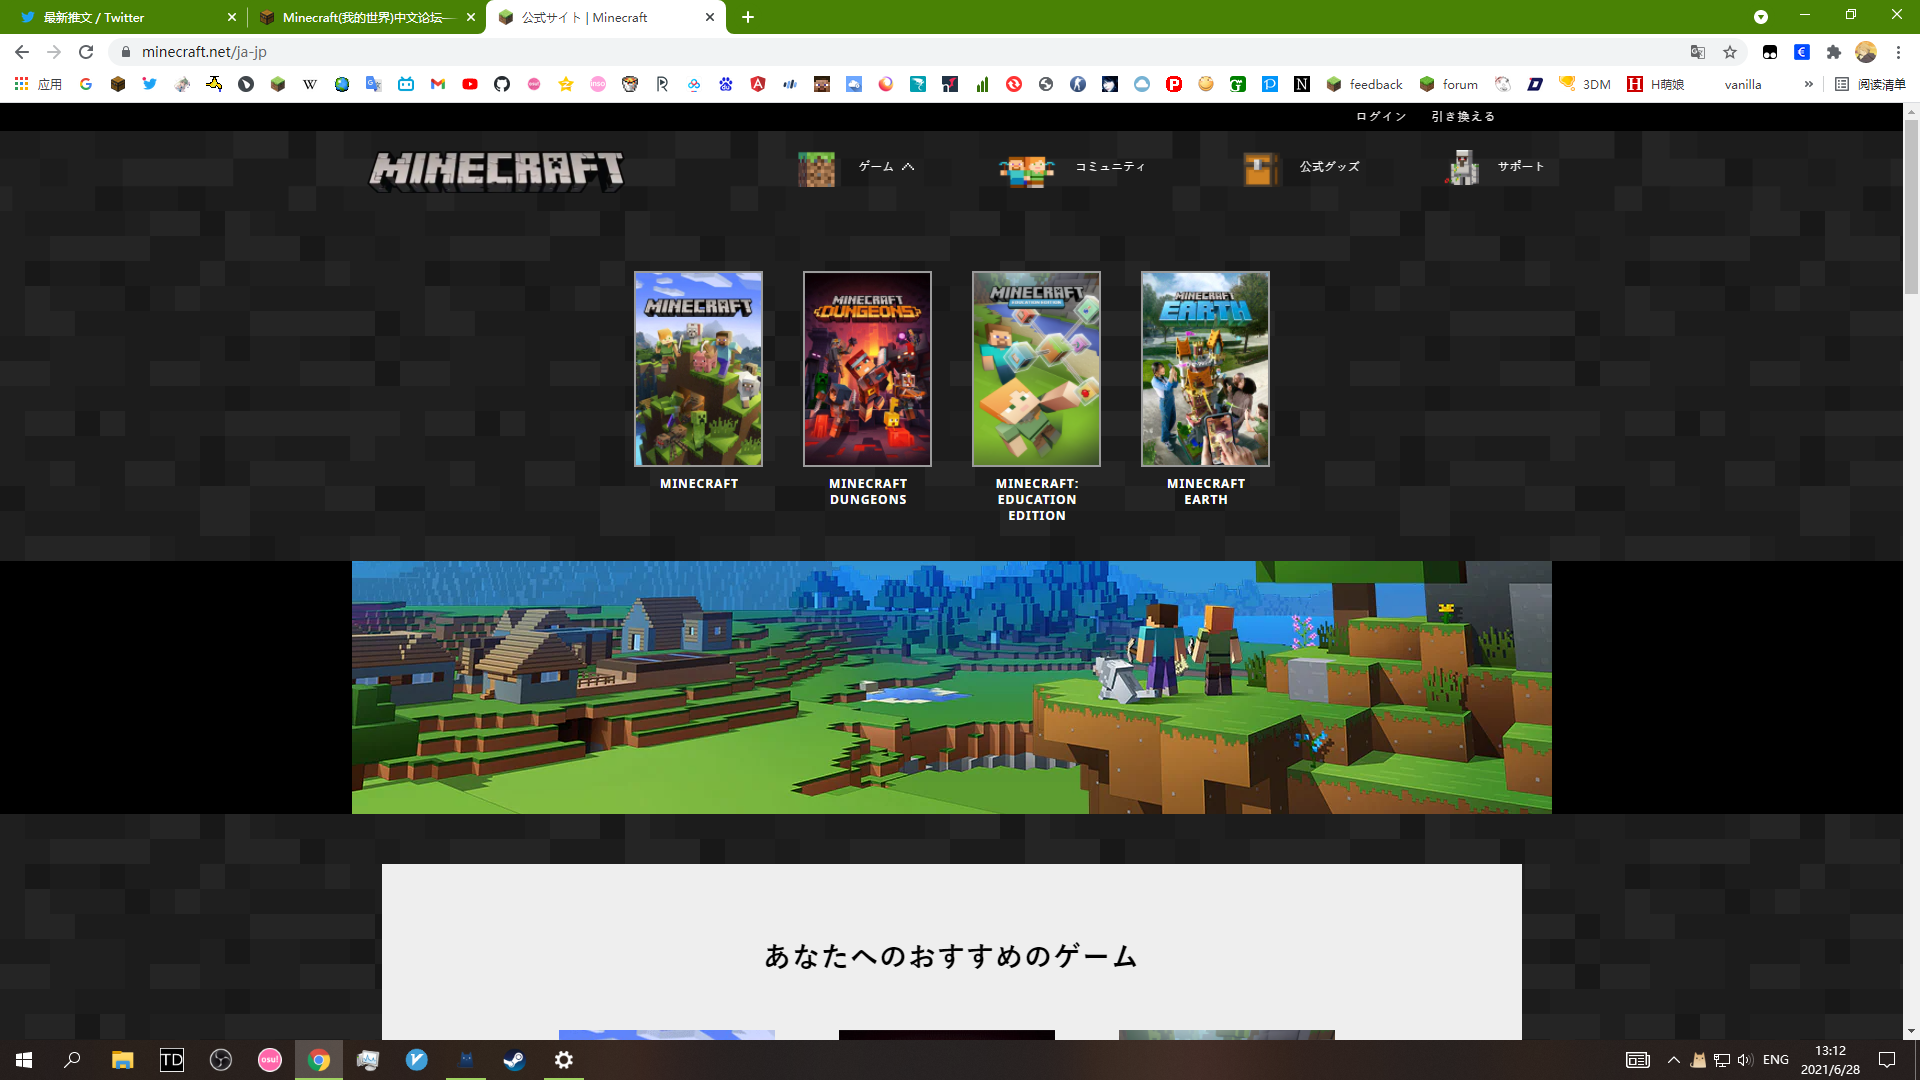1920x1080 pixels.
Task: Open the forum bookmark
Action: click(x=1448, y=84)
